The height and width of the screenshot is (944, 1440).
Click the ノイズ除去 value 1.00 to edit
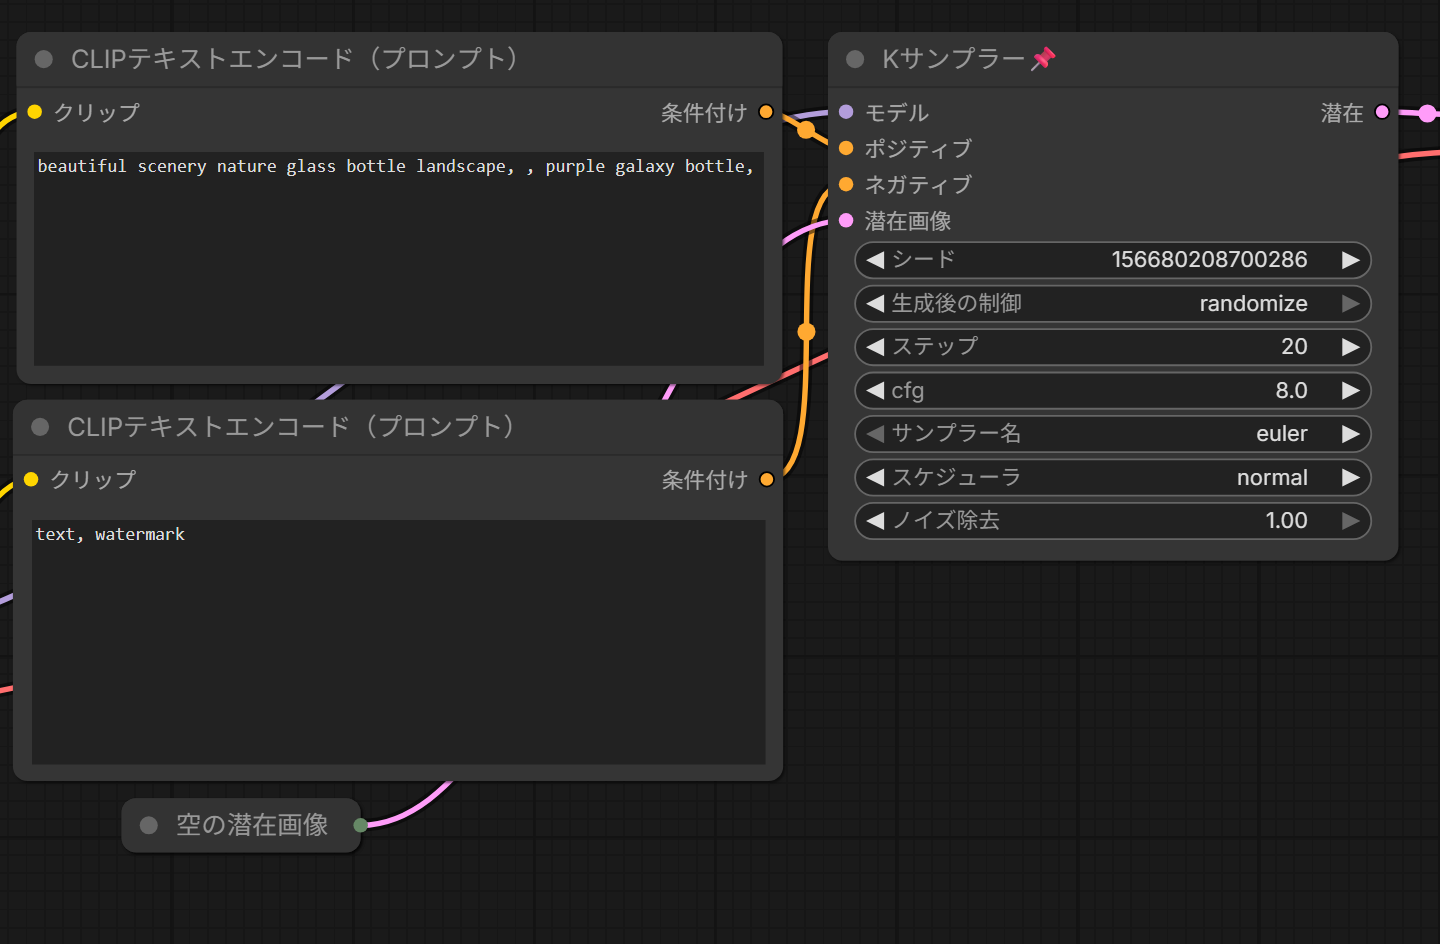coord(1286,520)
